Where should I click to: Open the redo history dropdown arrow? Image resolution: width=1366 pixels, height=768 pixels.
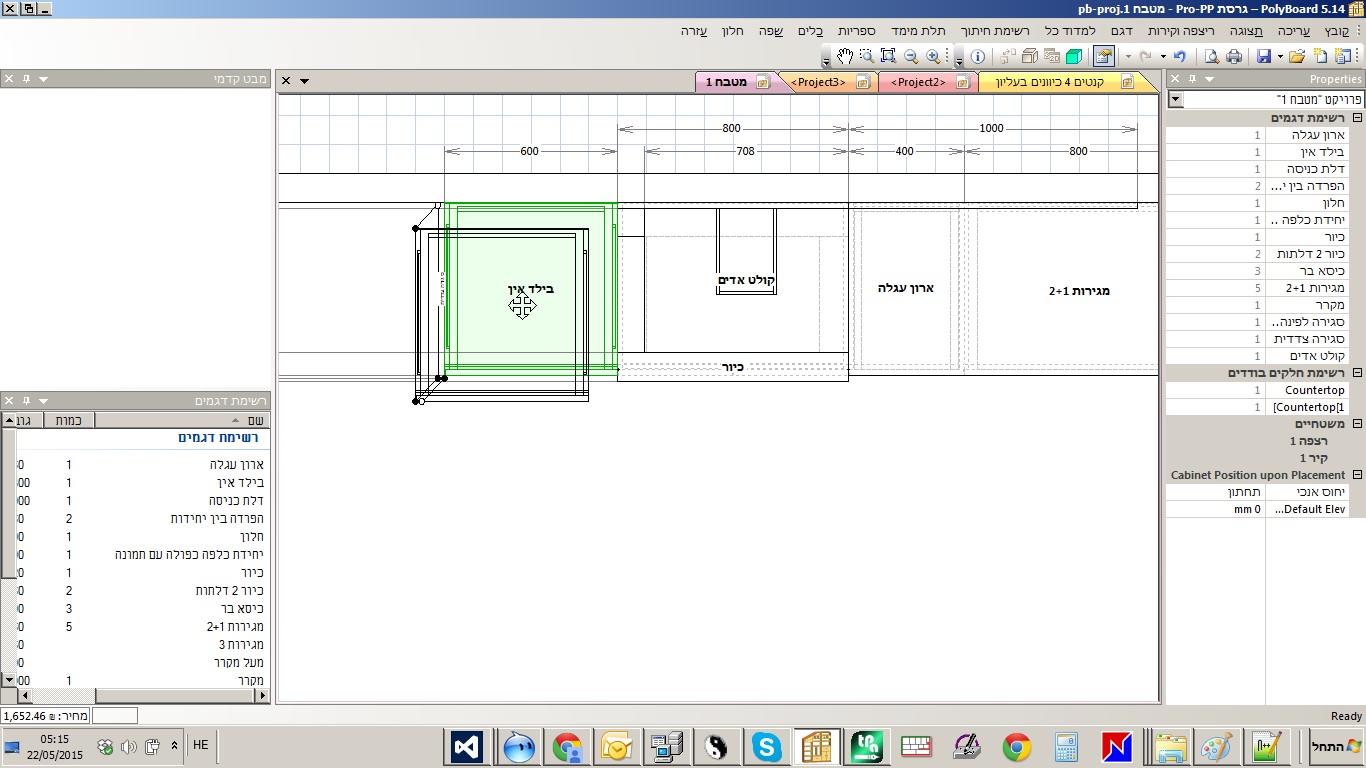point(1128,56)
